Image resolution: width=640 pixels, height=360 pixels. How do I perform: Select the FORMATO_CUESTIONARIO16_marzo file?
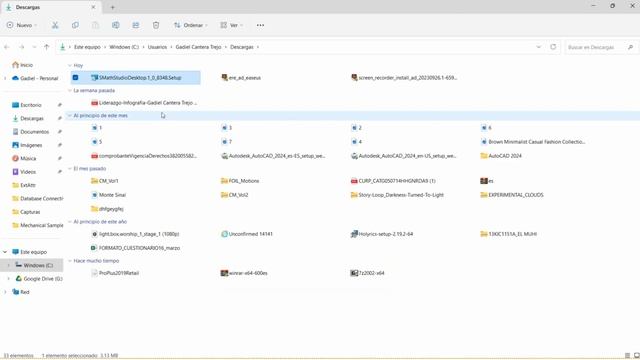[136, 248]
